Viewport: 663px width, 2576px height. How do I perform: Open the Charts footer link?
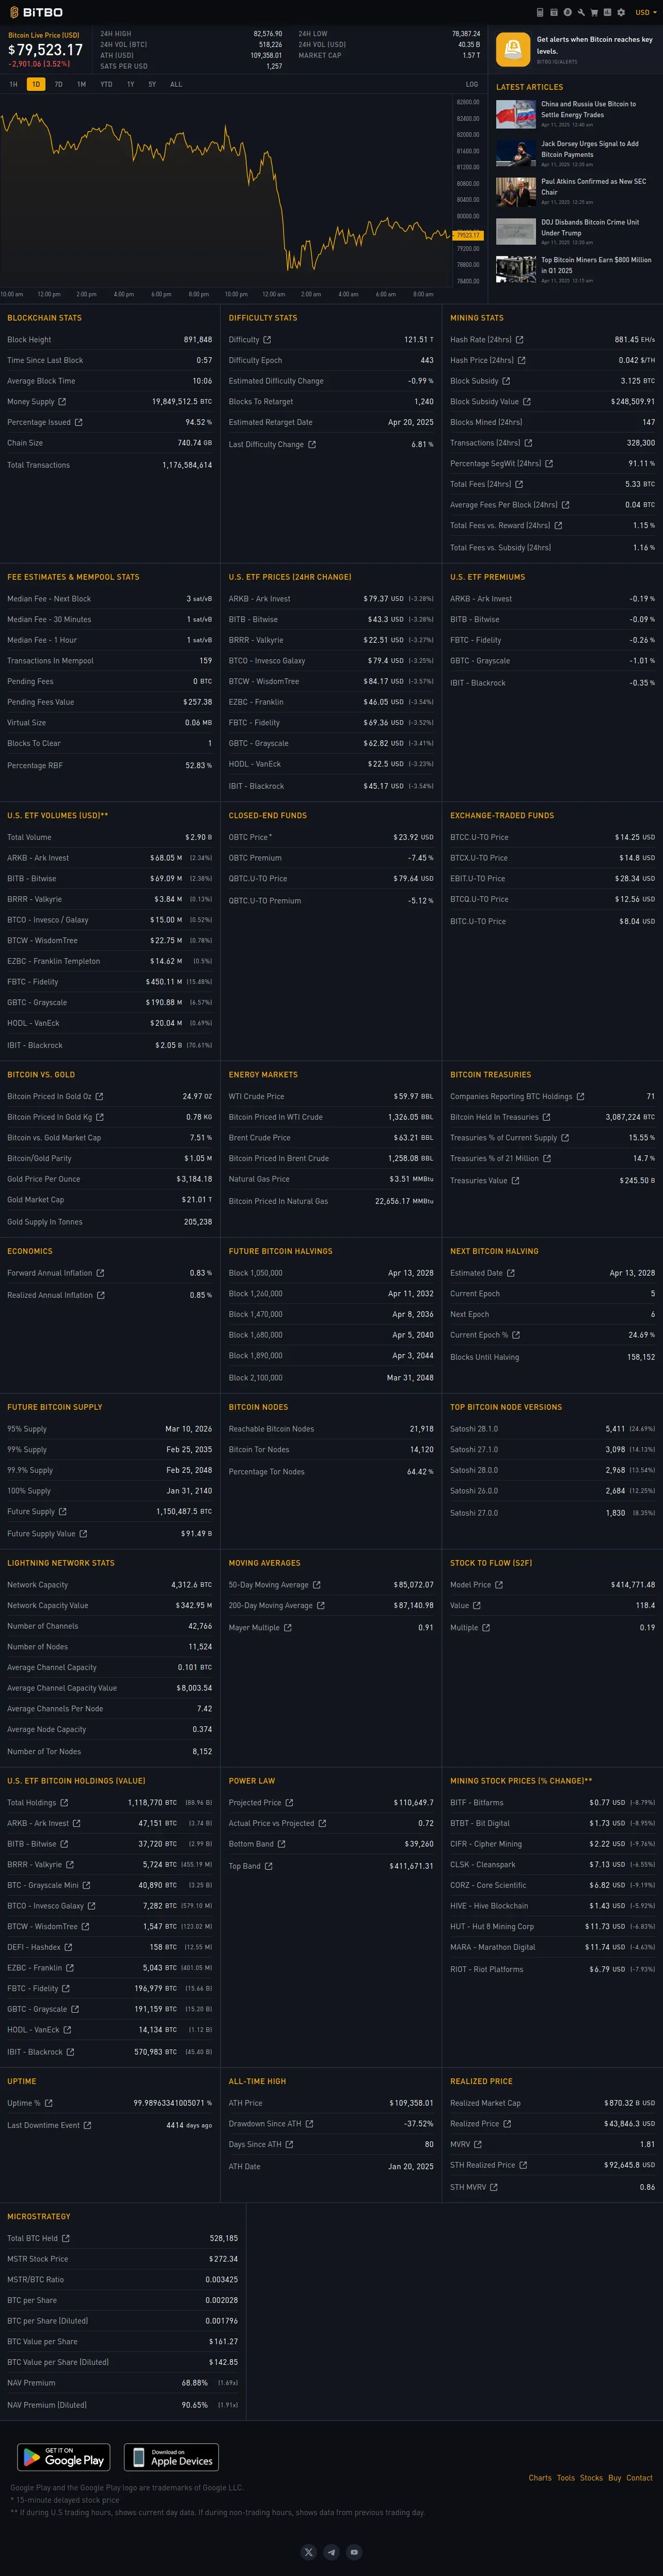[x=540, y=2478]
